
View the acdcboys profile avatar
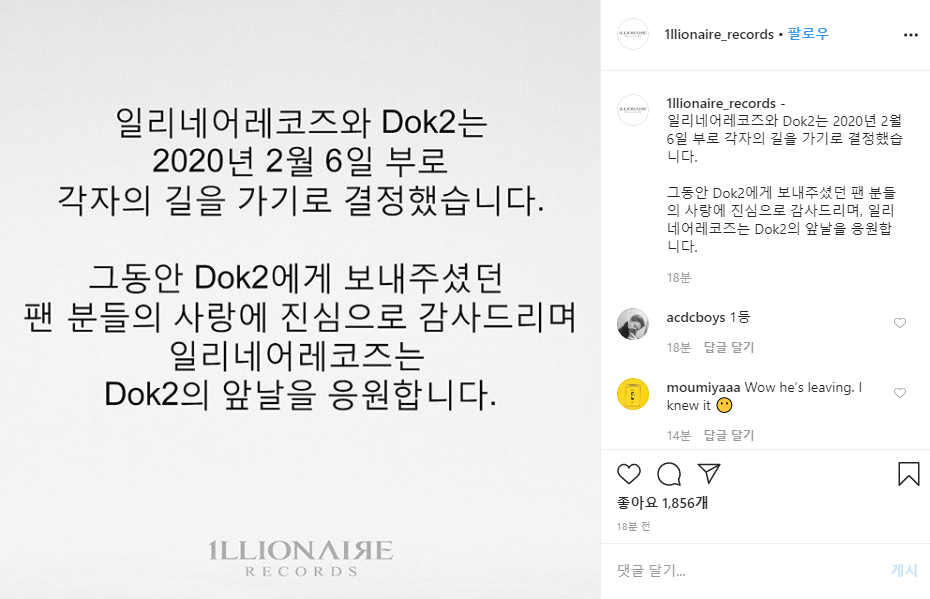633,324
